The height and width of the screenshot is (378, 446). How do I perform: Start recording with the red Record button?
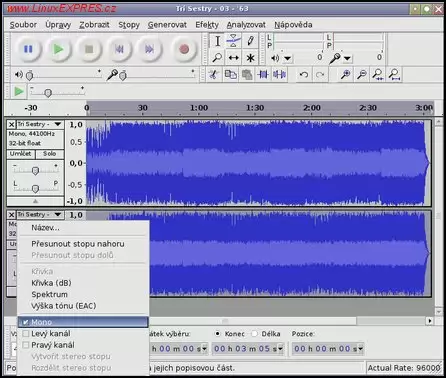pos(184,49)
